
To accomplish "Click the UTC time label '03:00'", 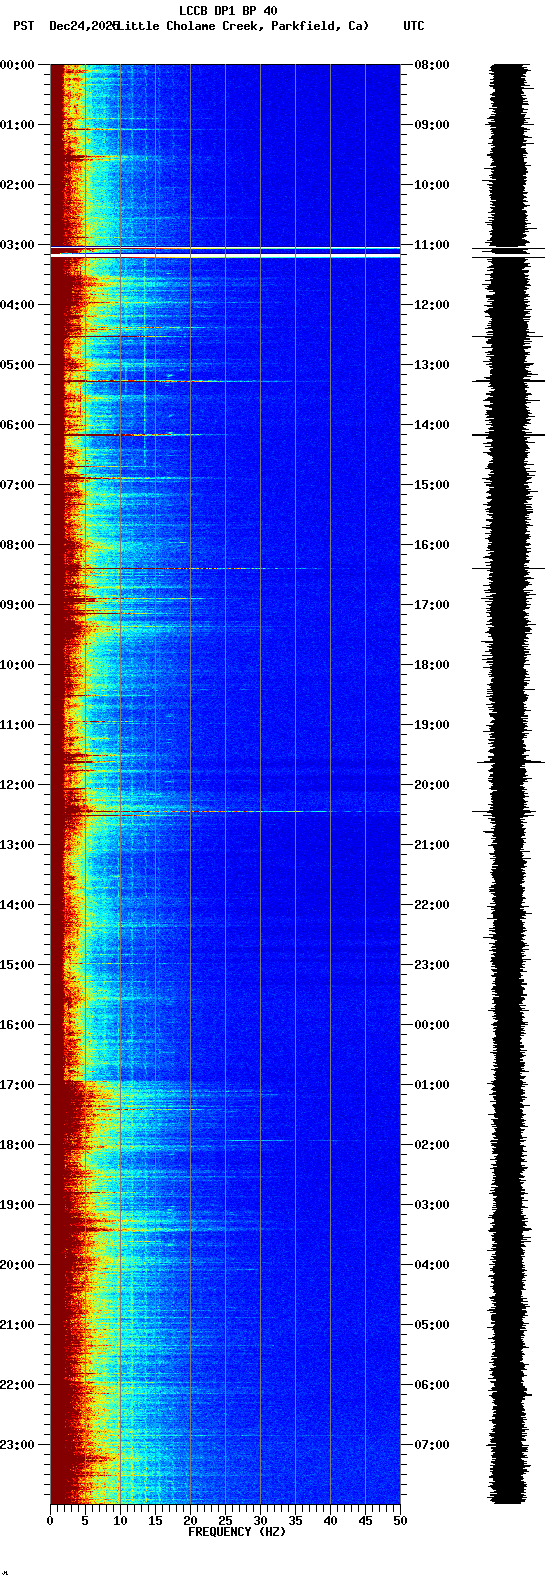I will coord(433,1205).
